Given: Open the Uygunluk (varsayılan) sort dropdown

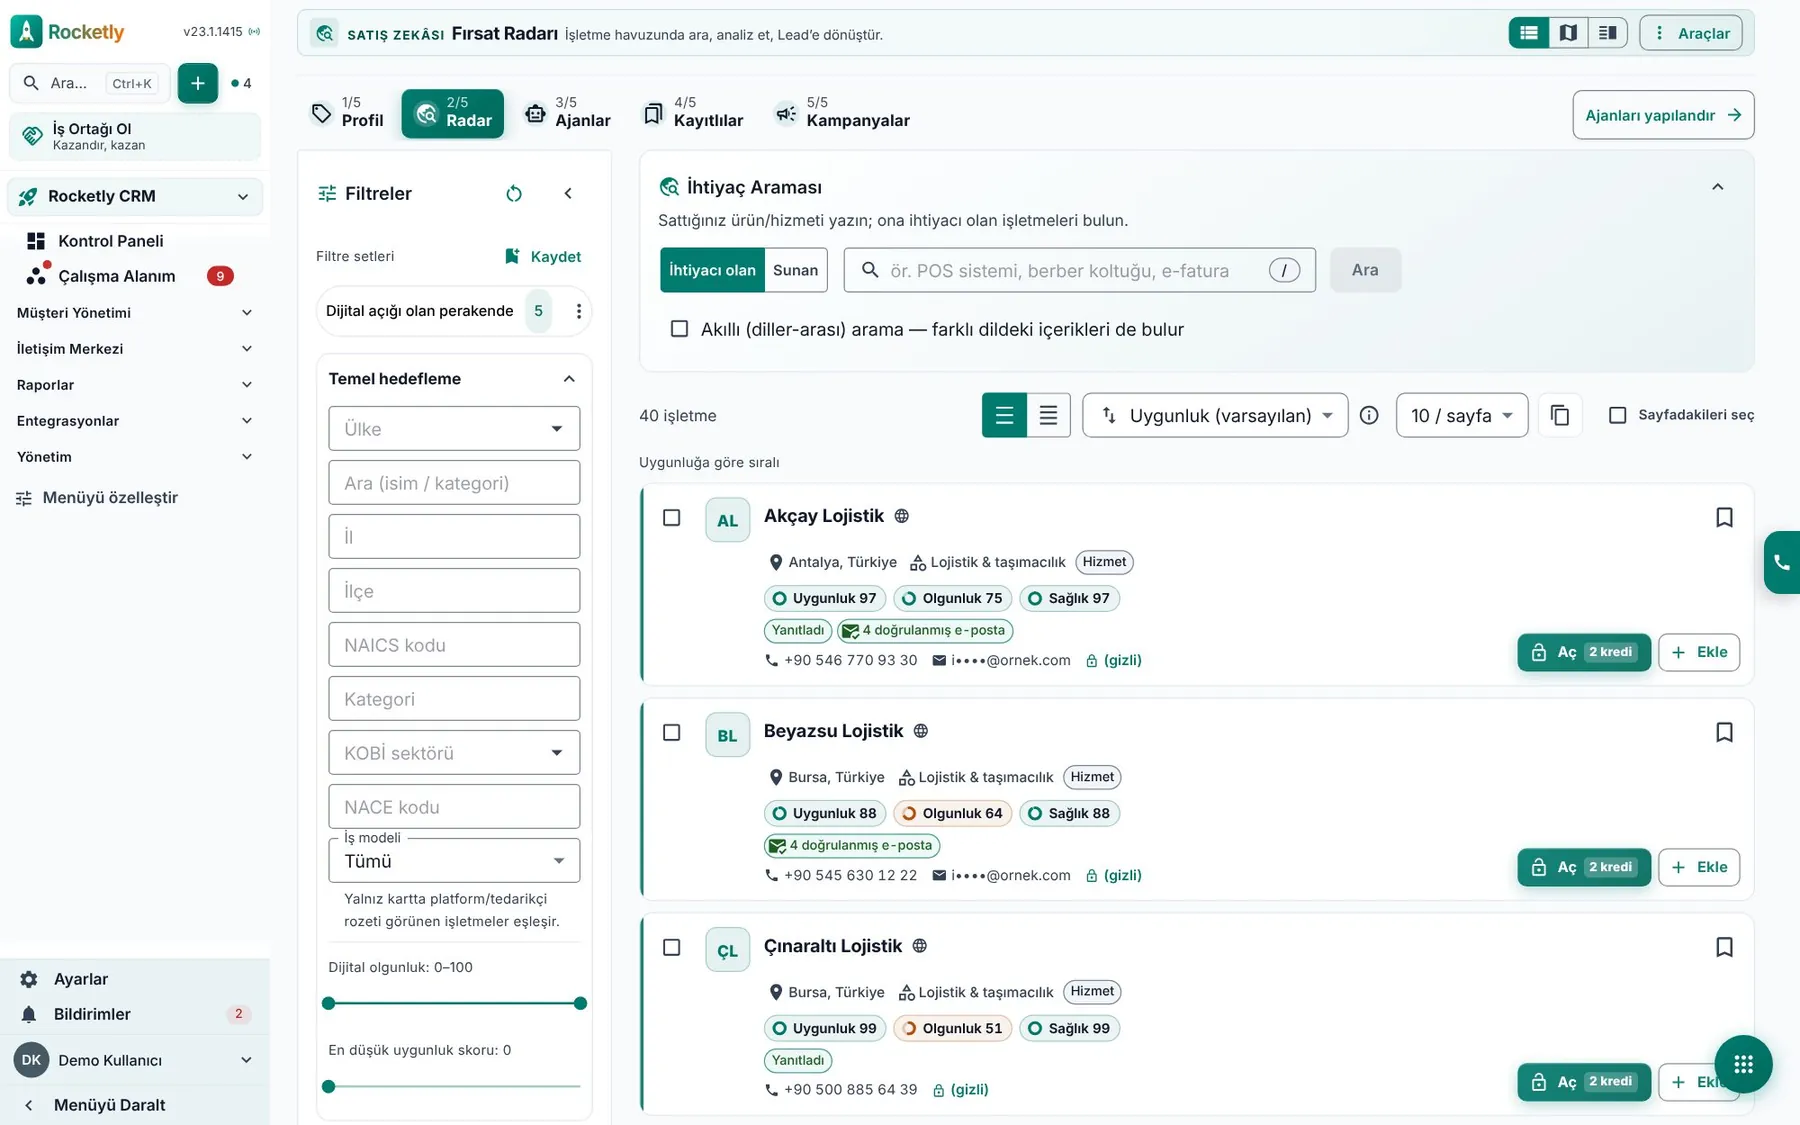Looking at the screenshot, I should (1215, 415).
